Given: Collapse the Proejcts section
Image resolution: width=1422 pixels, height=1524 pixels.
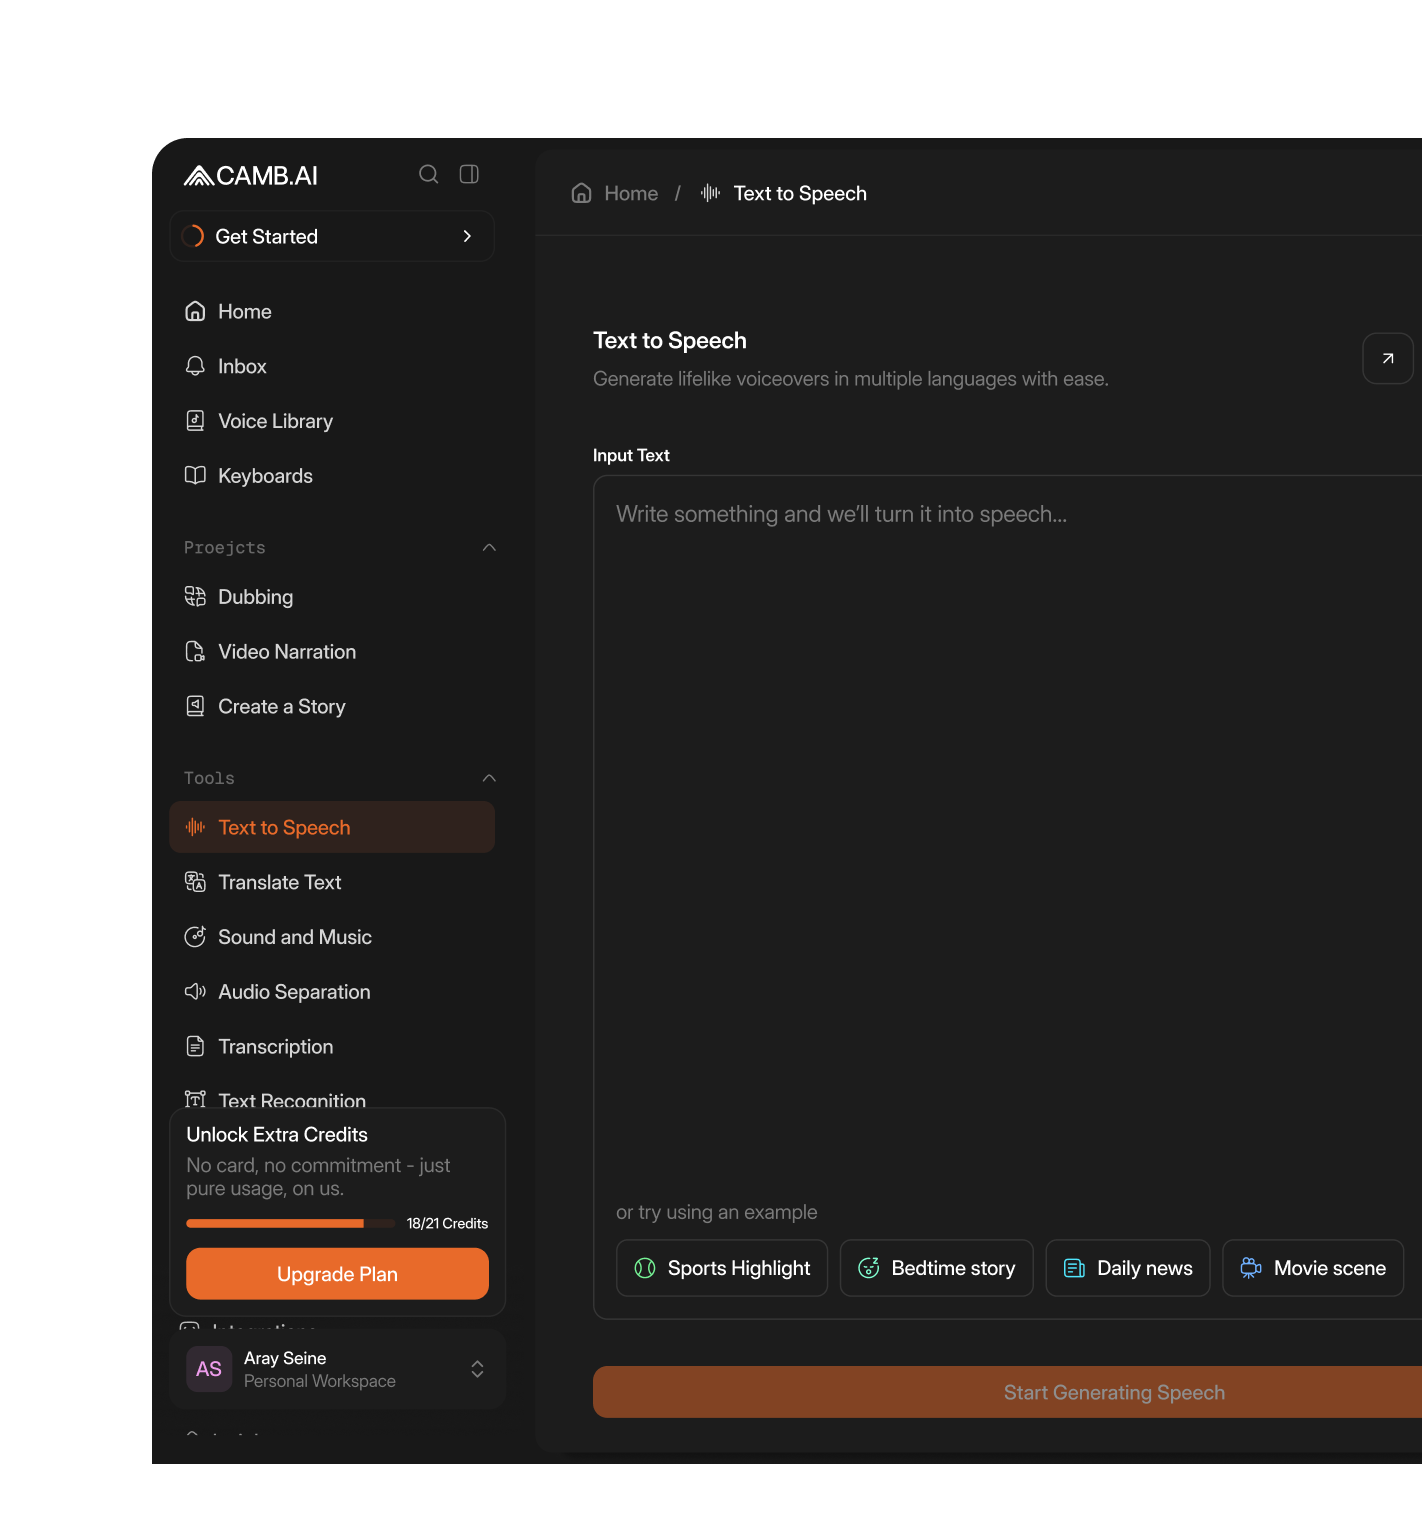Looking at the screenshot, I should pos(489,548).
